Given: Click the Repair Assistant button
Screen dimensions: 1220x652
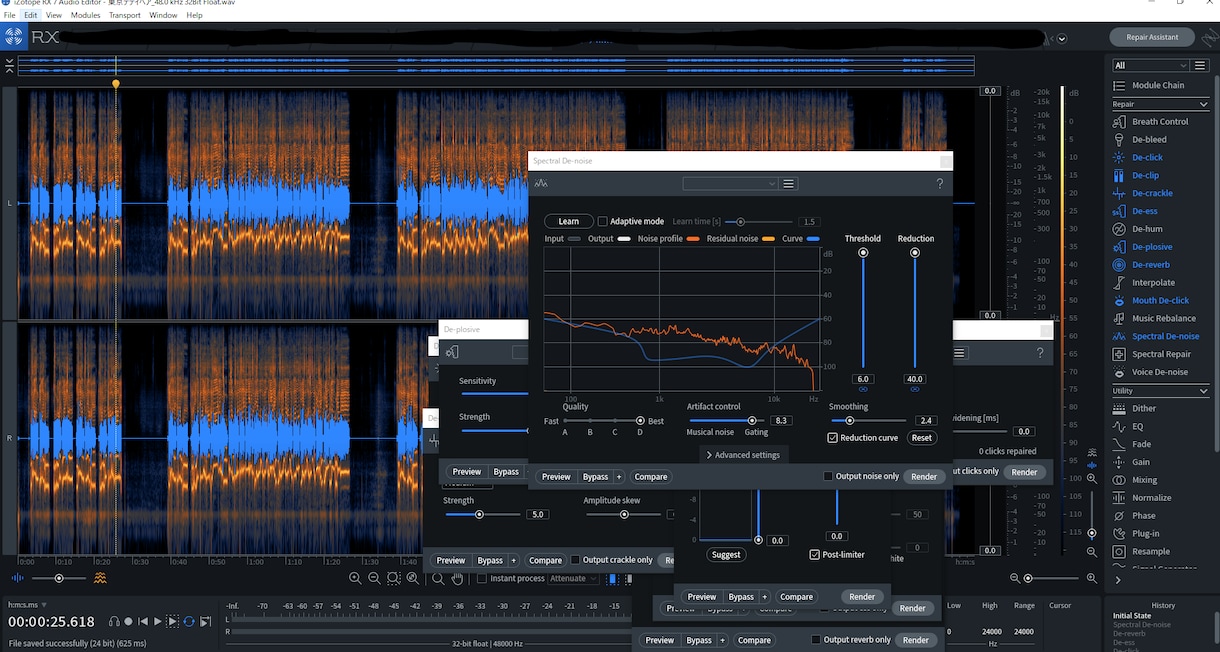Looking at the screenshot, I should (x=1152, y=37).
